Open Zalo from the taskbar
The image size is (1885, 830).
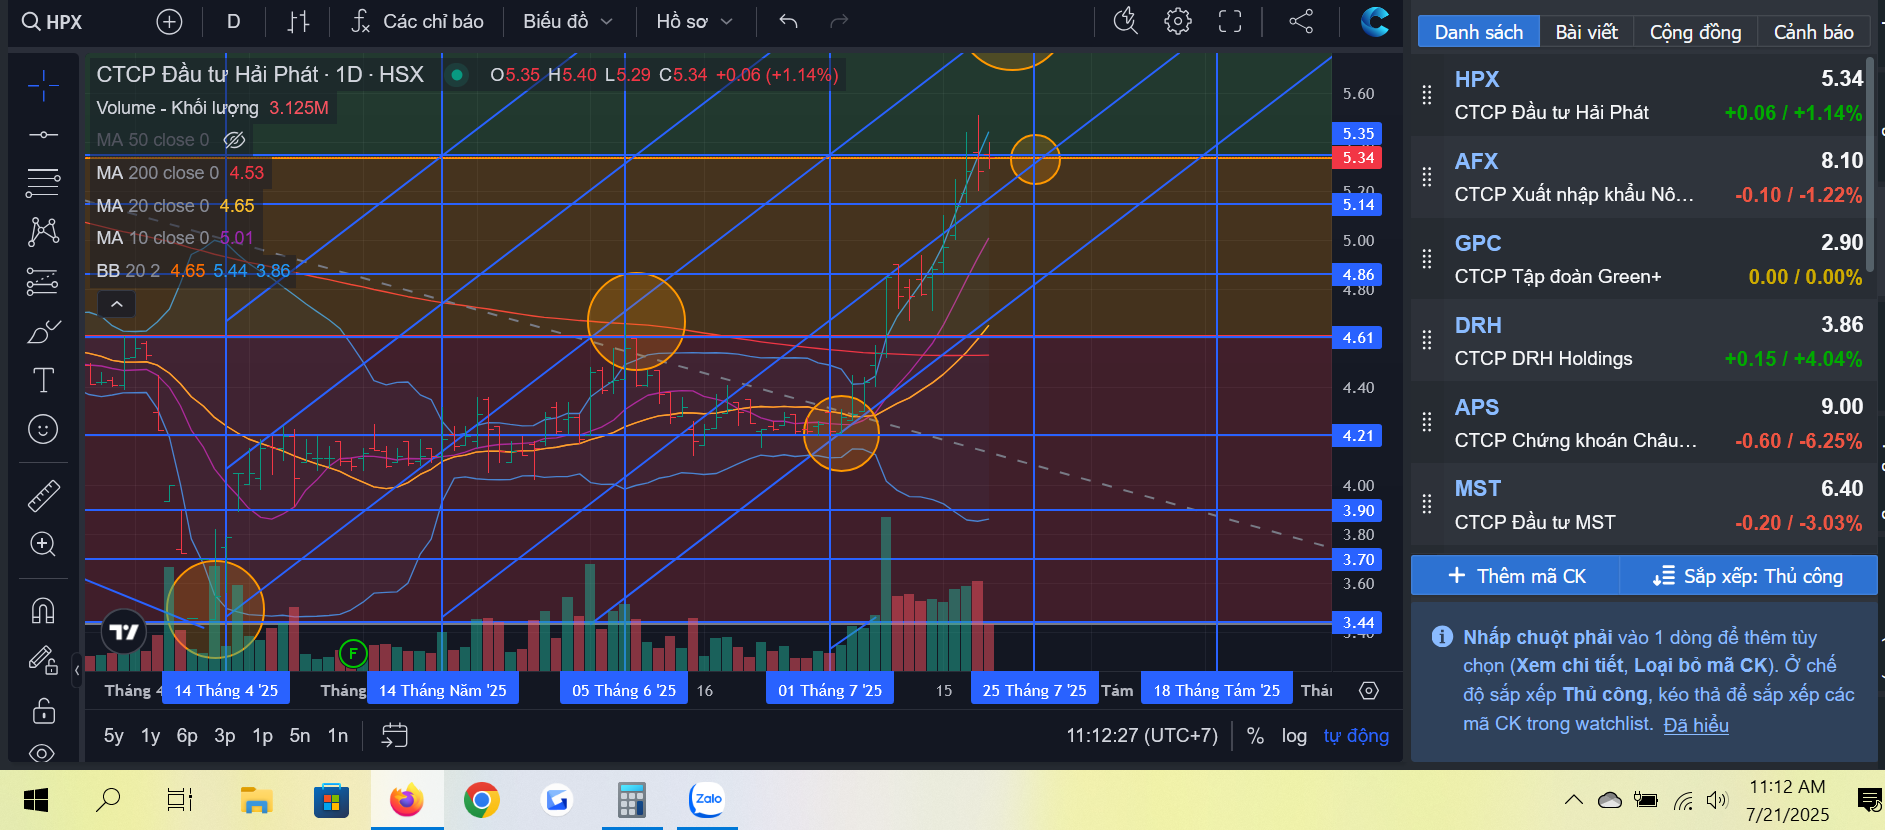707,800
